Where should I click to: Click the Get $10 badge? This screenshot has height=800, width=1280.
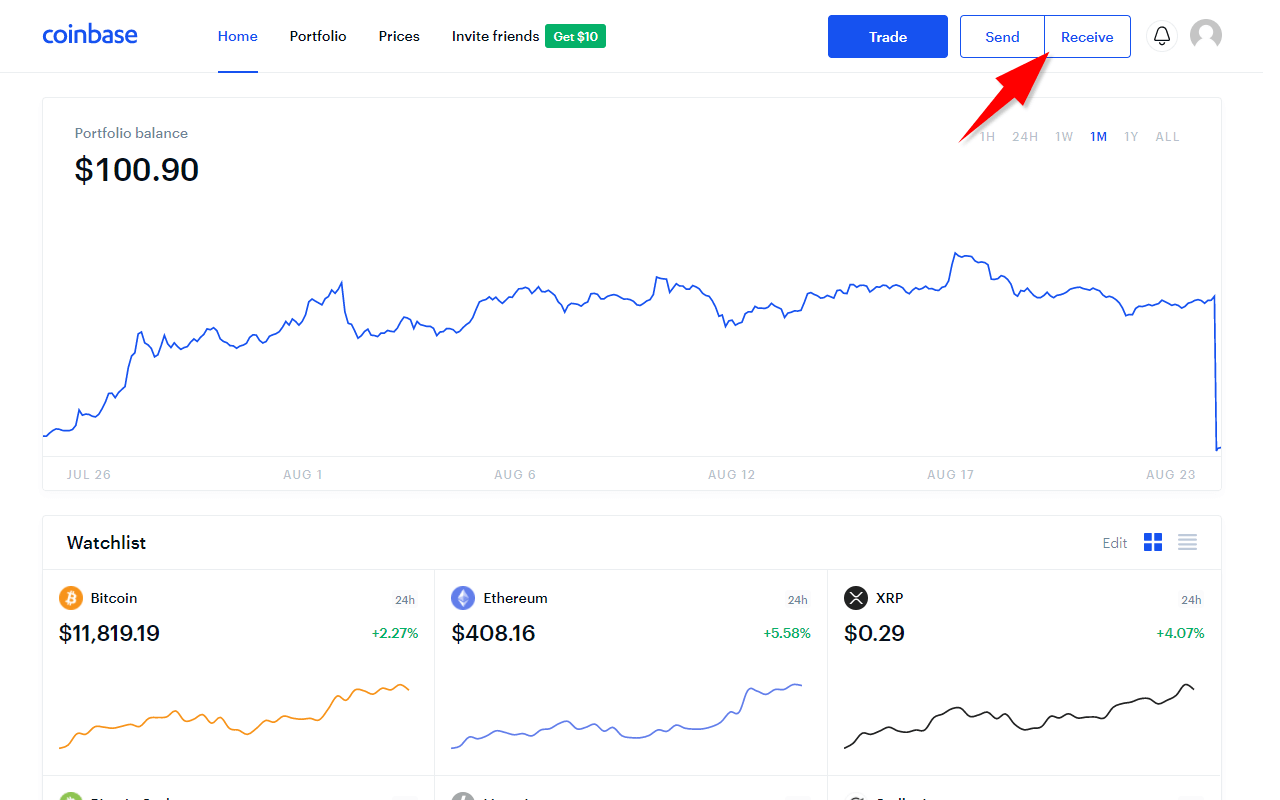(x=575, y=36)
